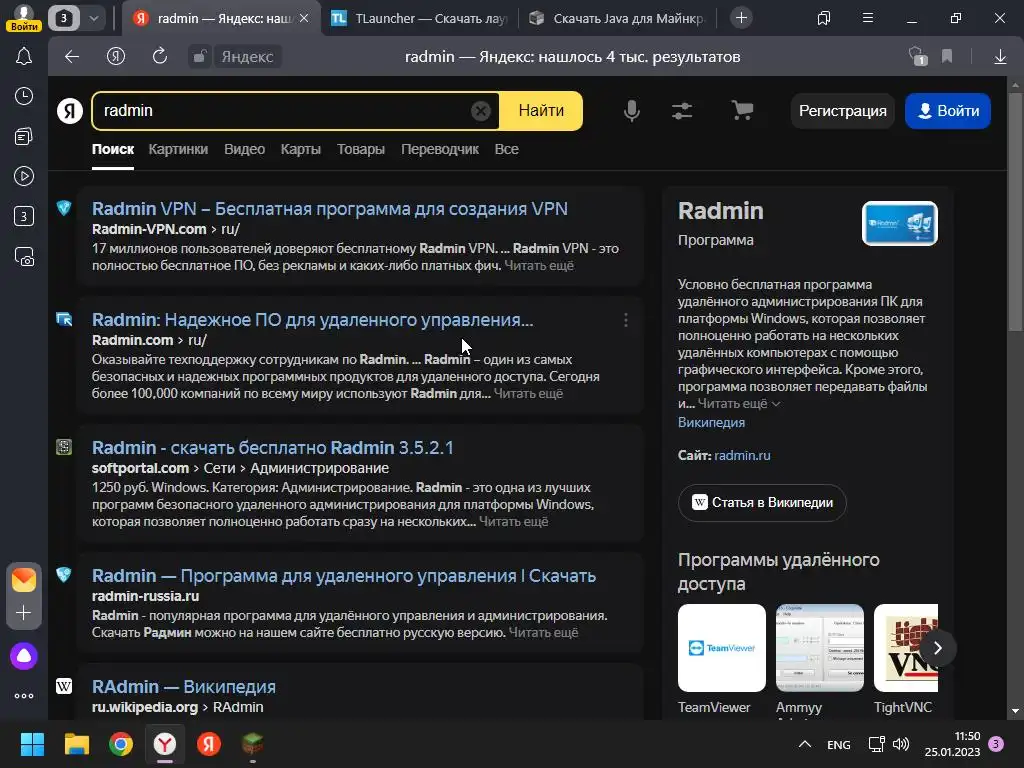The height and width of the screenshot is (768, 1024).
Task: Open search settings sliders icon
Action: [x=682, y=111]
